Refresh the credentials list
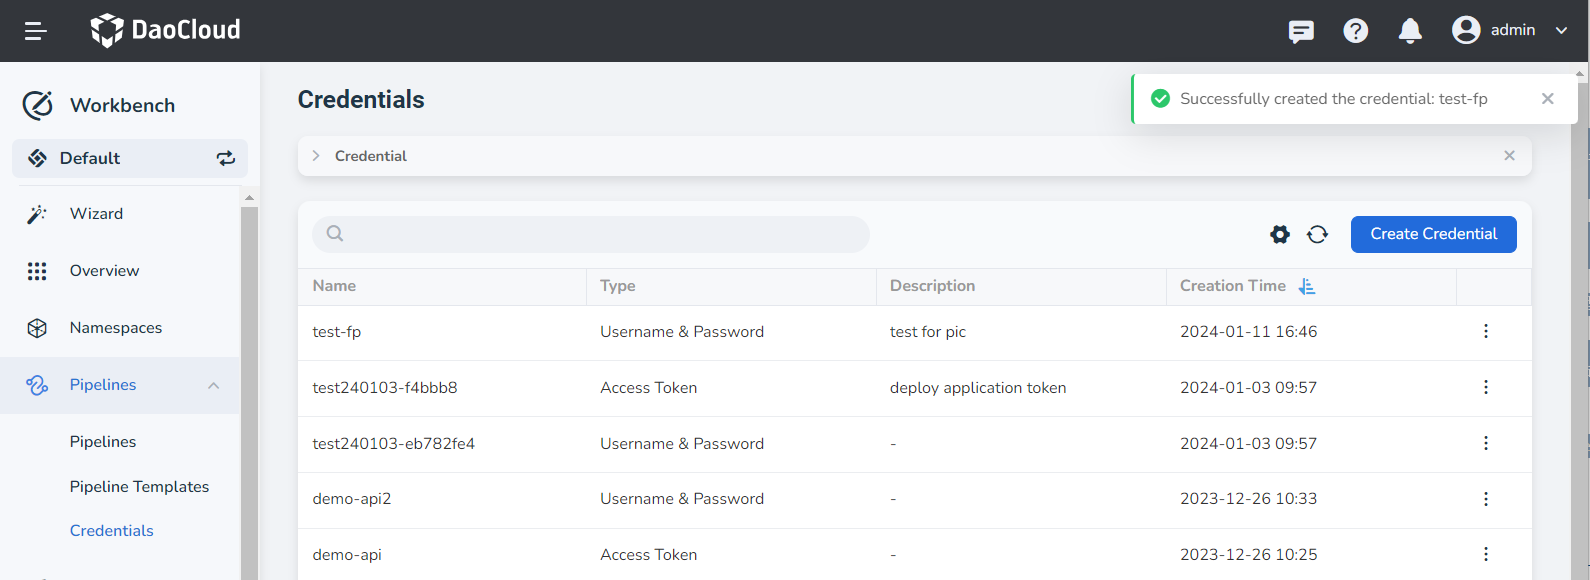 pos(1317,234)
